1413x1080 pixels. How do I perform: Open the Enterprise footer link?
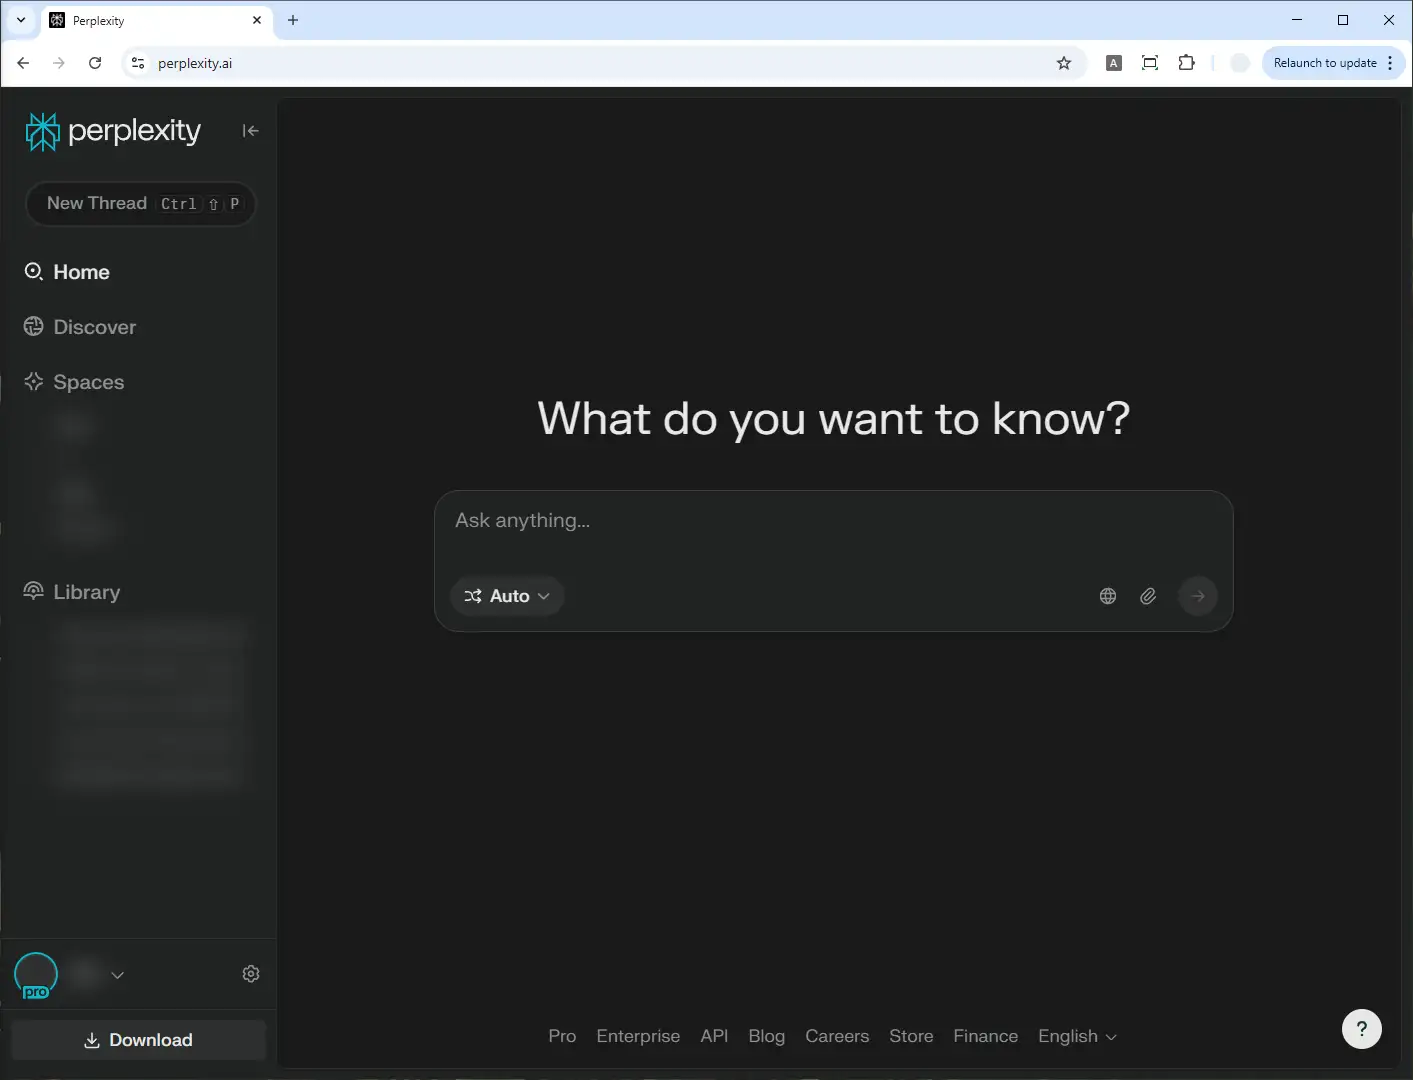pyautogui.click(x=638, y=1037)
